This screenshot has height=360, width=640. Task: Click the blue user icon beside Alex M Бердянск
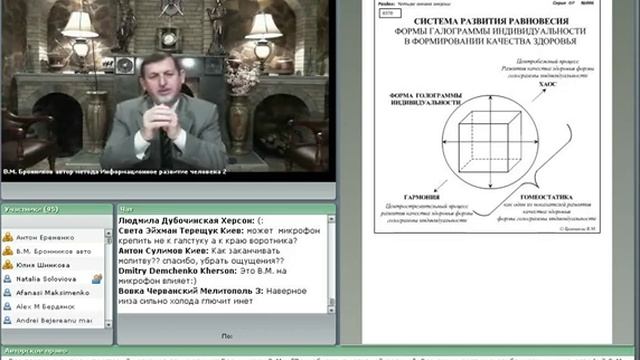coord(8,307)
